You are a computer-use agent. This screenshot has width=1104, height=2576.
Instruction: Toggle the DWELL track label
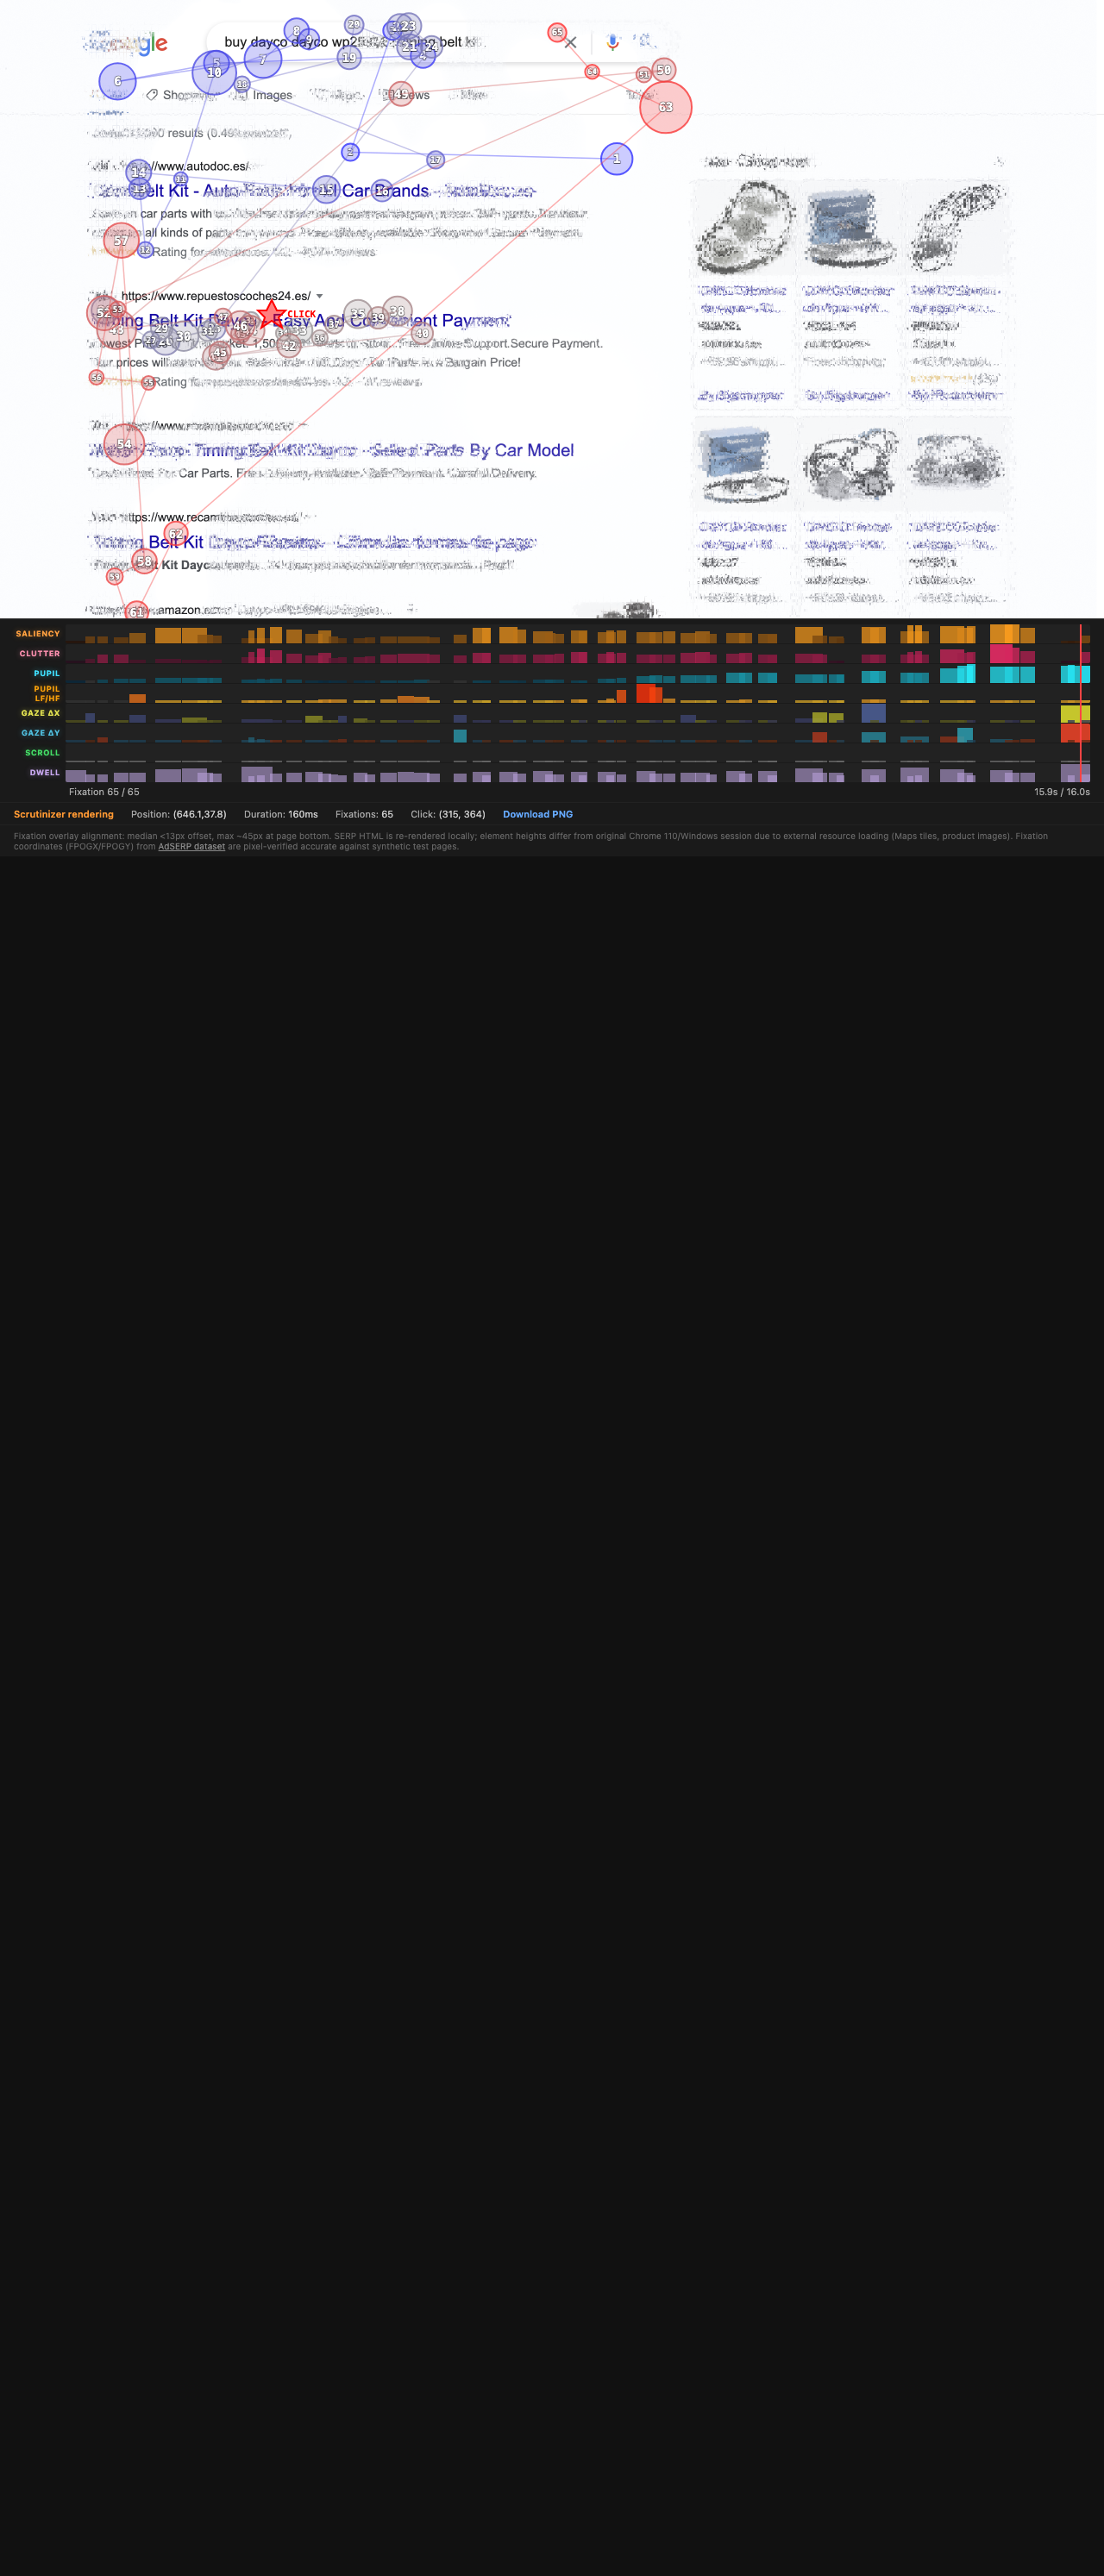click(44, 773)
